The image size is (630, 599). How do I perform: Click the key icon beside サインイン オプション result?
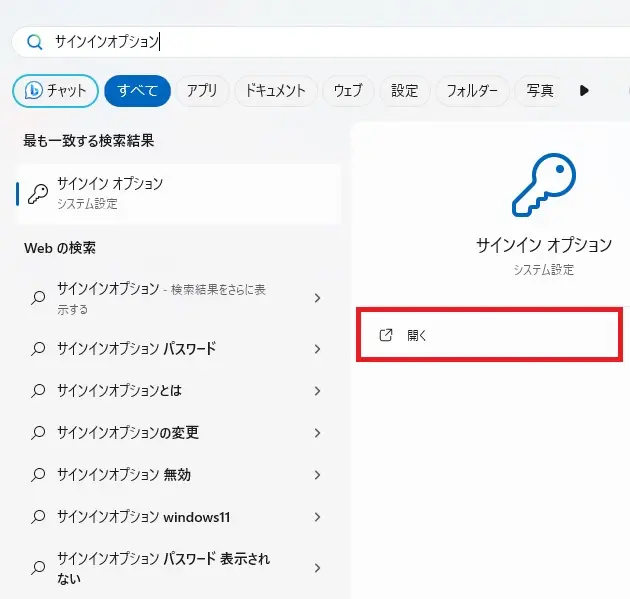tap(38, 193)
